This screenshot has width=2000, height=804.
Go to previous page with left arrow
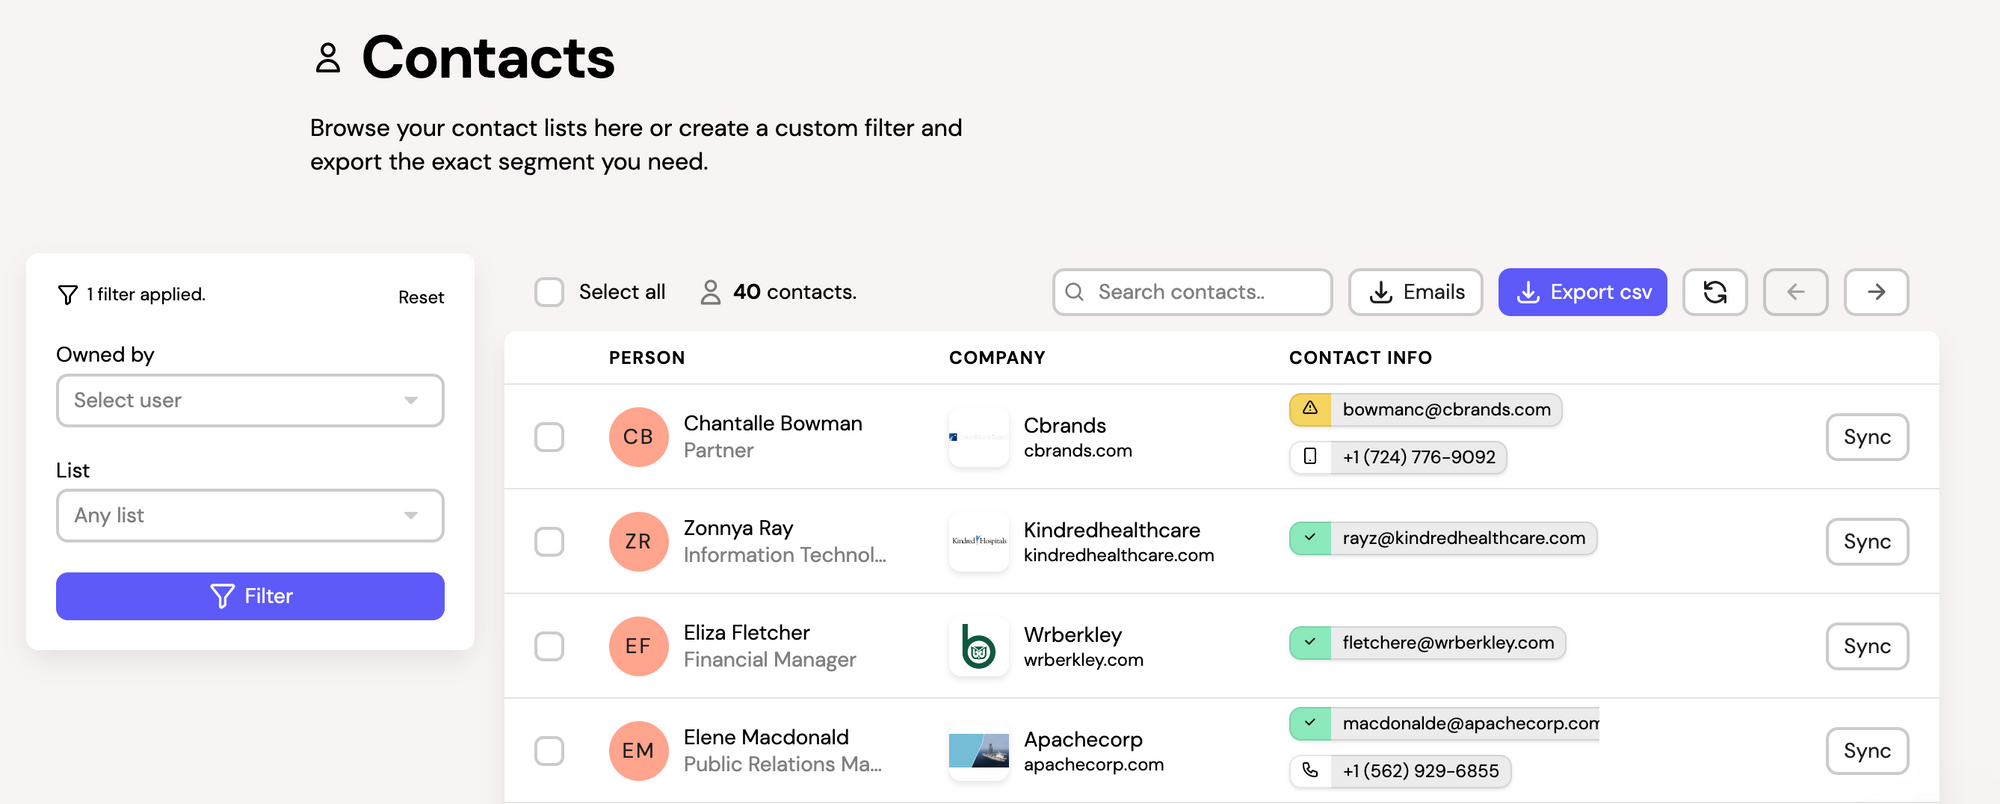pyautogui.click(x=1795, y=292)
